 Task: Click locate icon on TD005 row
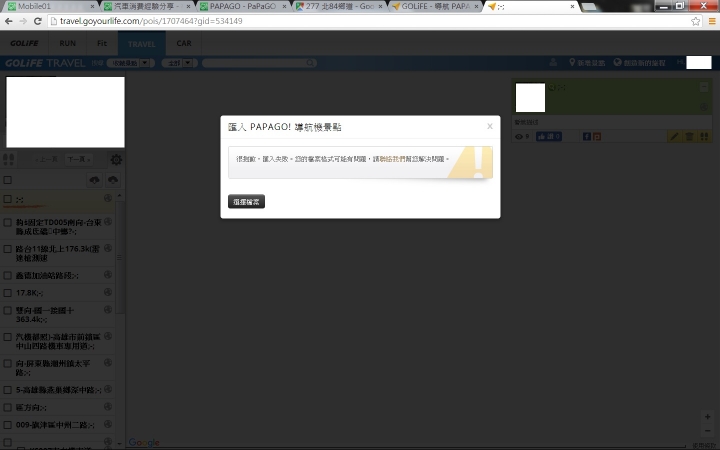108,221
